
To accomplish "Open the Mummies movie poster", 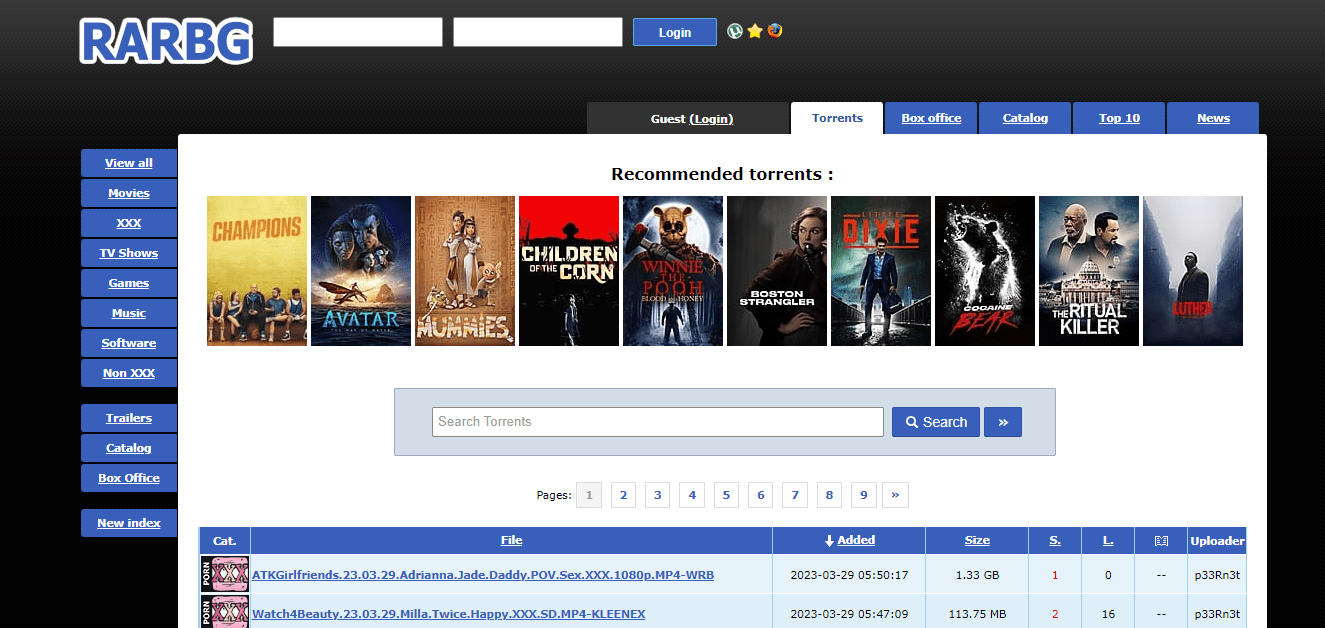I will (x=465, y=271).
